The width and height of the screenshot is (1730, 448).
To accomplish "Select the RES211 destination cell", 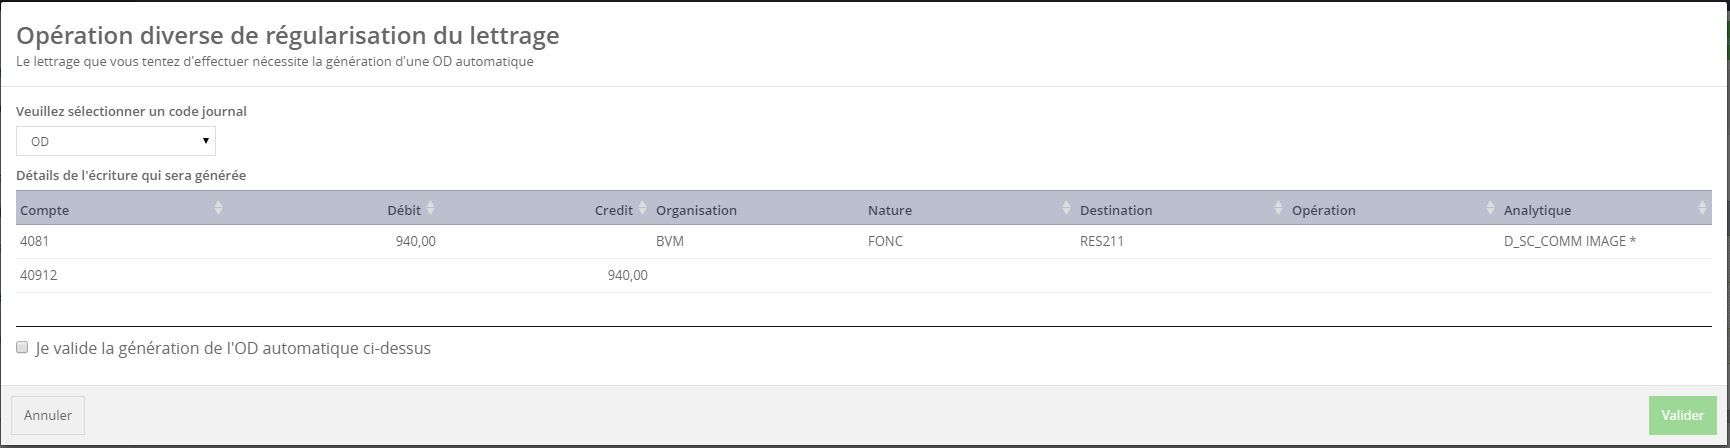I will (1102, 241).
